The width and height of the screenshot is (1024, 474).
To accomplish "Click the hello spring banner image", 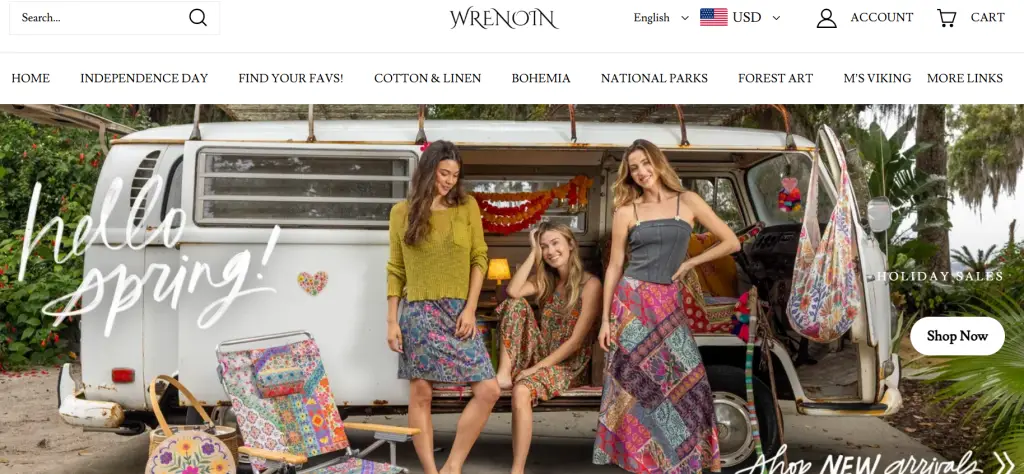I will coord(512,289).
